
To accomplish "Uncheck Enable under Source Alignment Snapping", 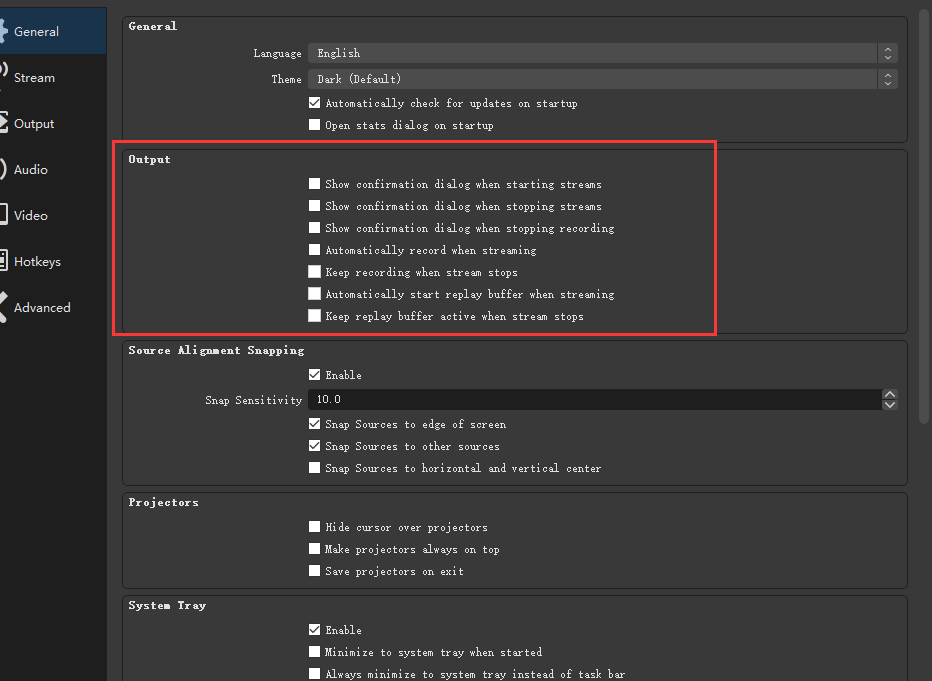I will point(314,374).
